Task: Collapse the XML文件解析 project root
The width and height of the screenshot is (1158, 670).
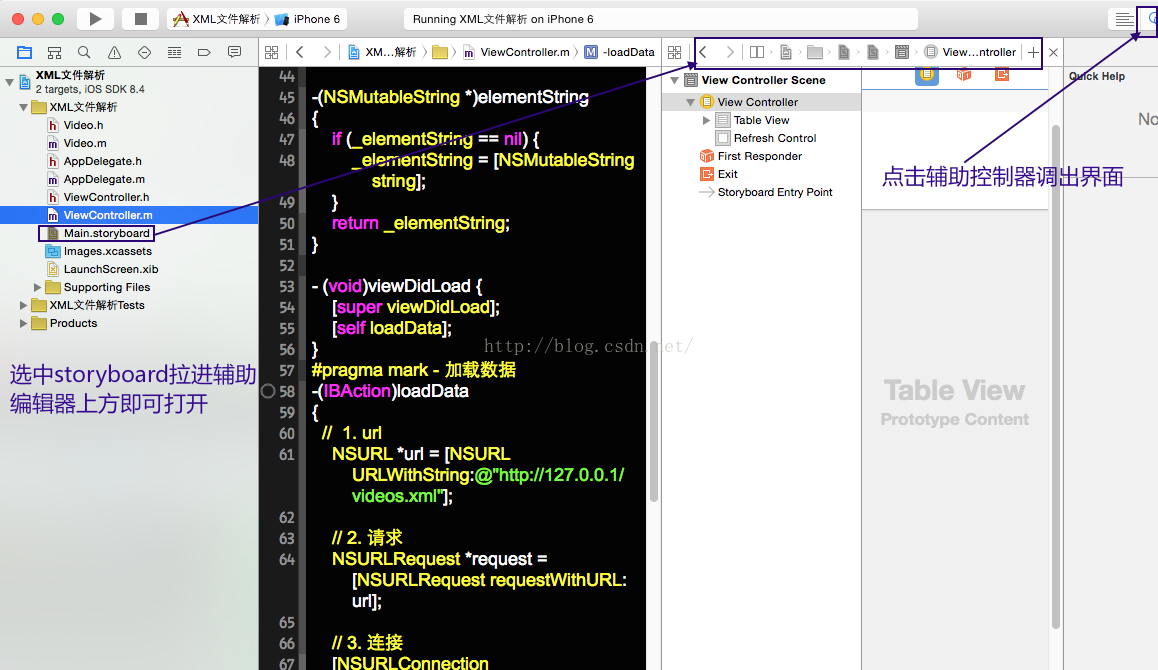Action: (x=10, y=82)
